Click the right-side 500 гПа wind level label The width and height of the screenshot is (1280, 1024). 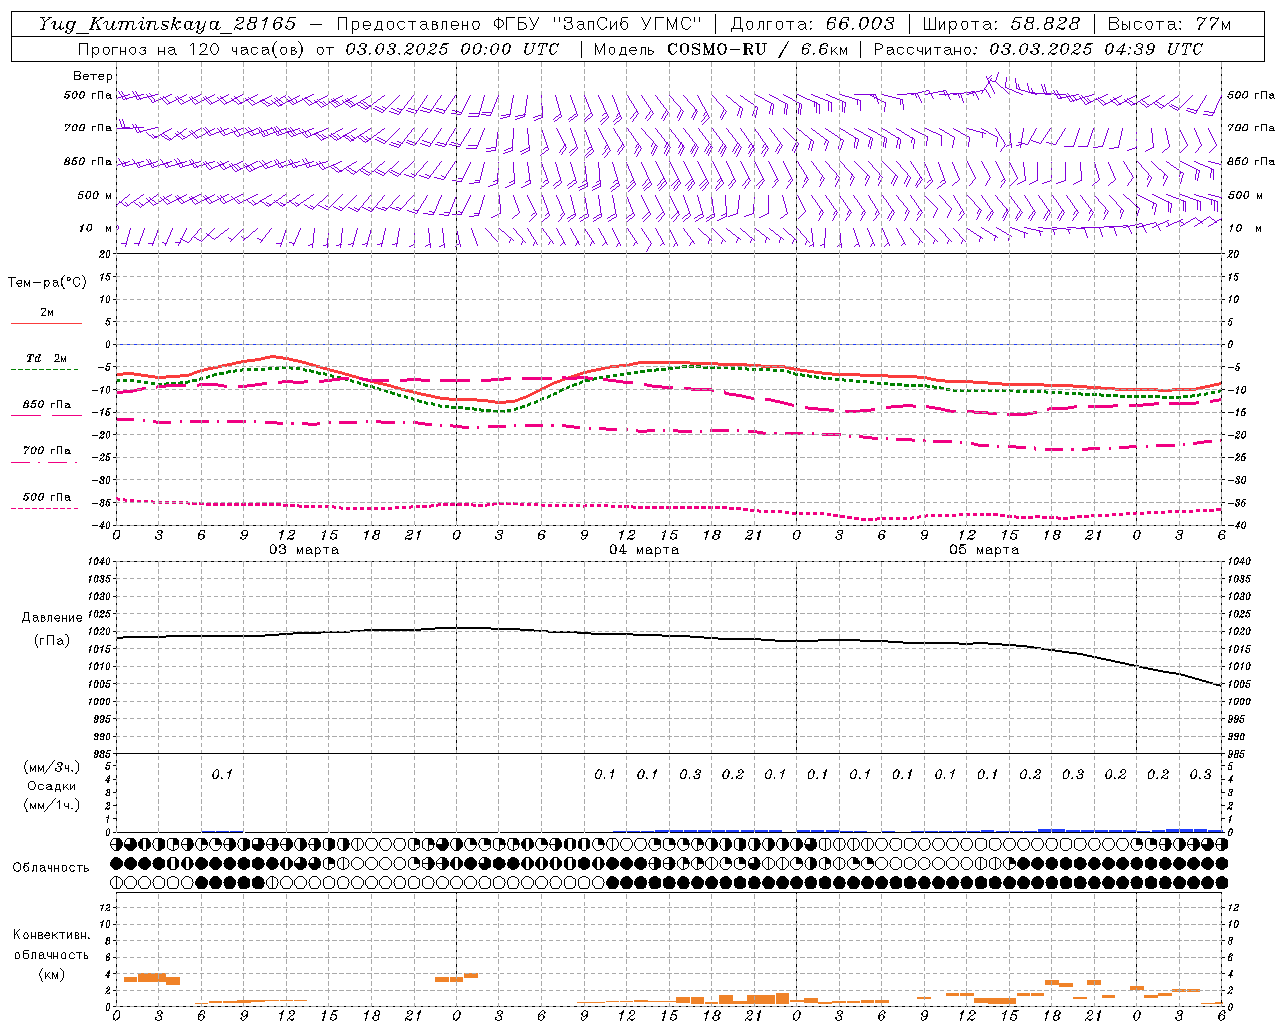[1251, 95]
